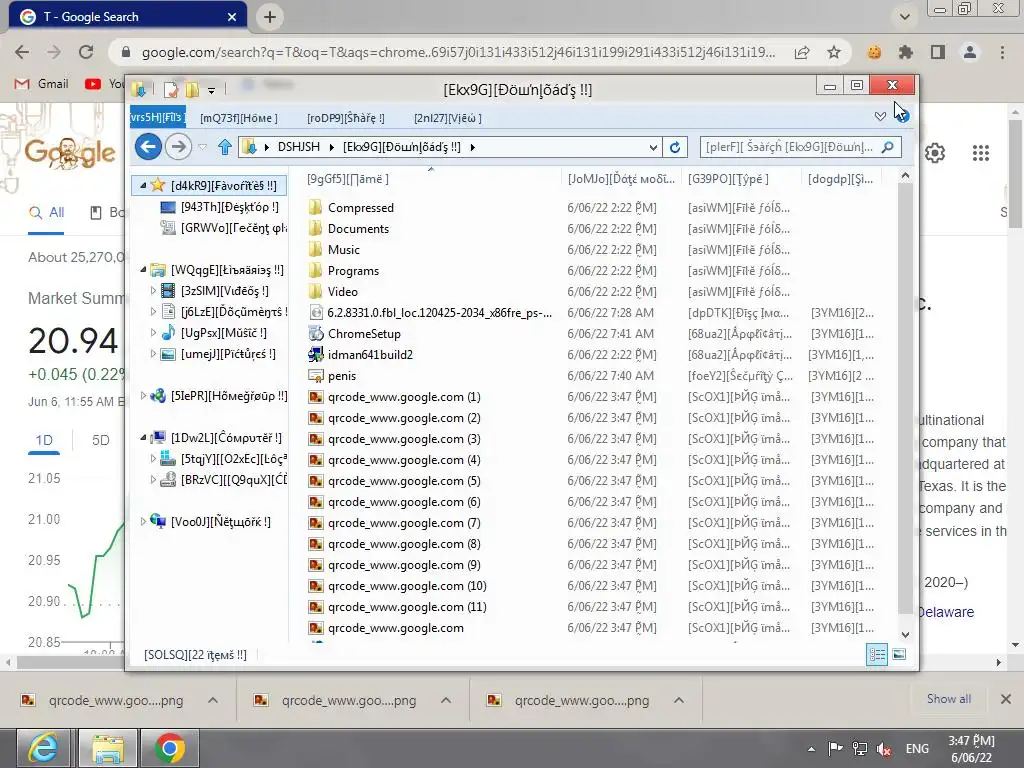Click the New folder quick access icon
The height and width of the screenshot is (768, 1024).
(192, 89)
